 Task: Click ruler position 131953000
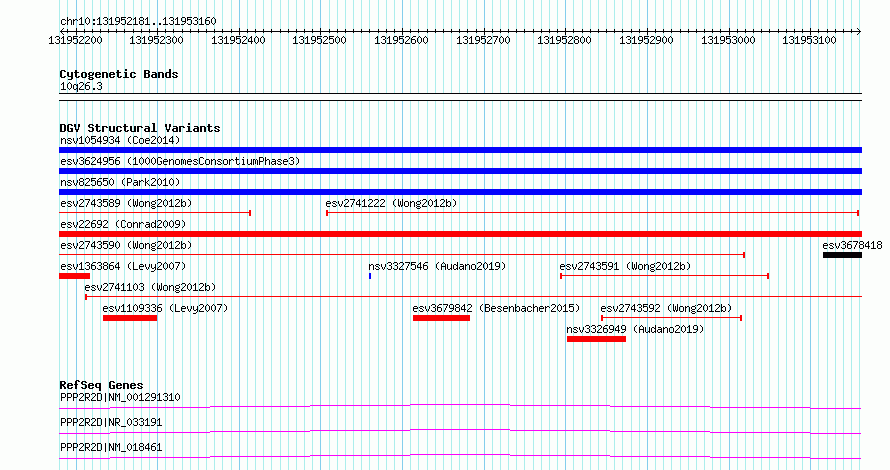(x=728, y=40)
